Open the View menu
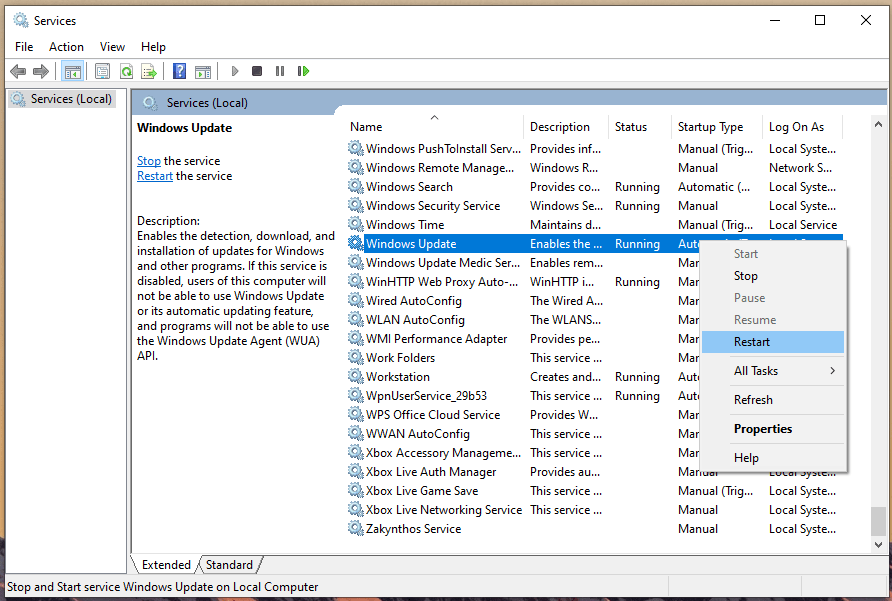This screenshot has width=892, height=601. (112, 47)
